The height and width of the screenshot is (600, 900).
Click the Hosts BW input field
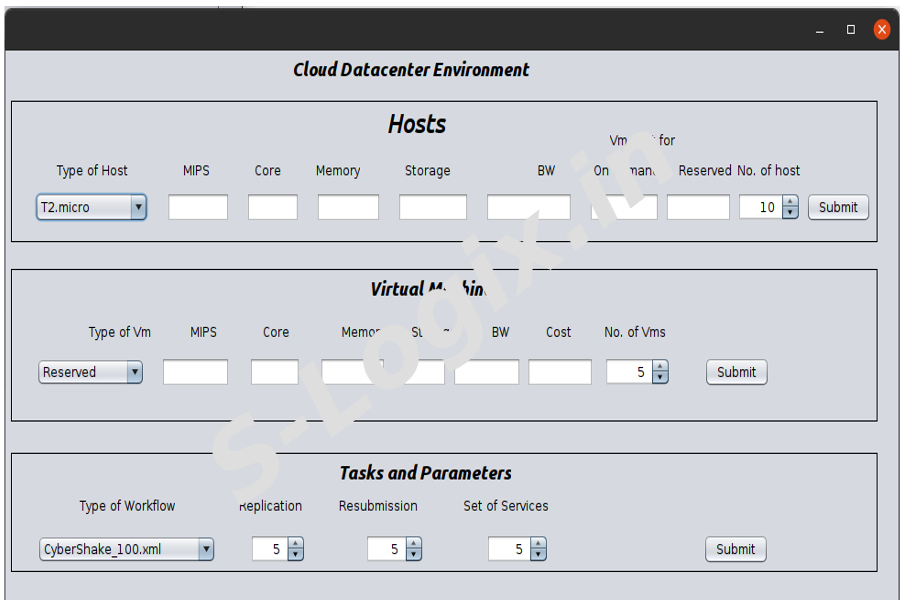click(528, 208)
